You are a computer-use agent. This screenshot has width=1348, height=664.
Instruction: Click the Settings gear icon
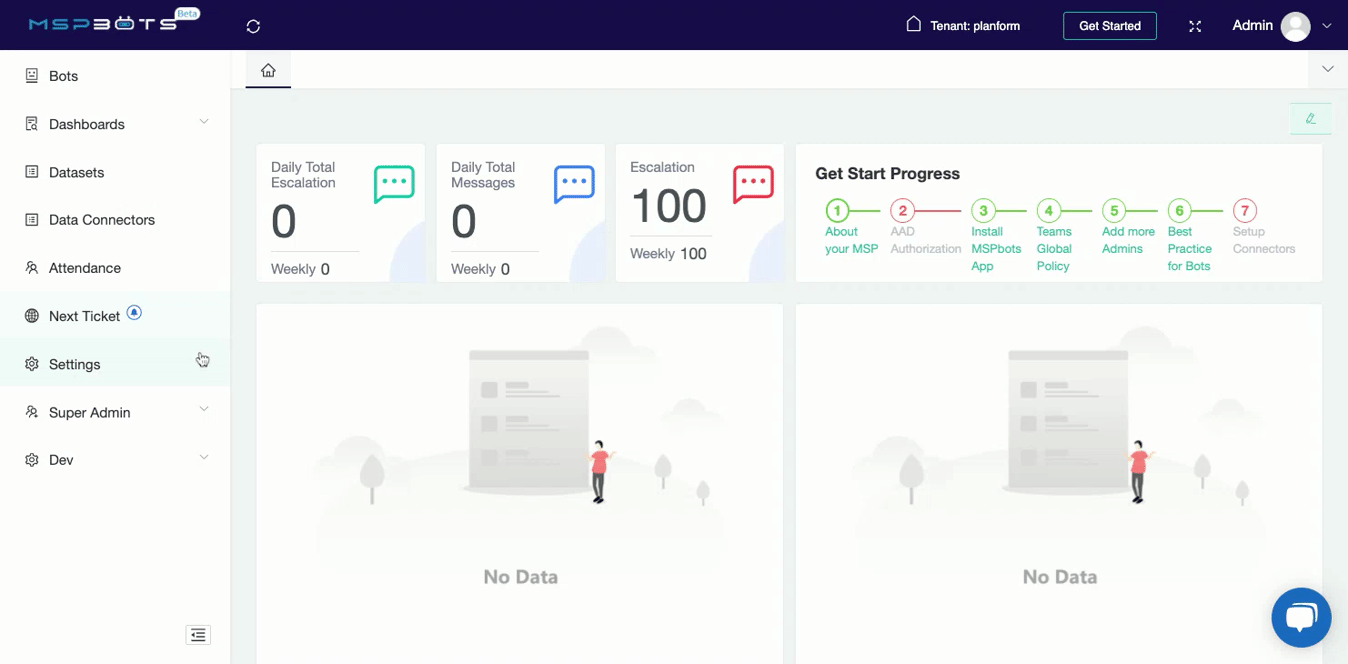point(32,364)
